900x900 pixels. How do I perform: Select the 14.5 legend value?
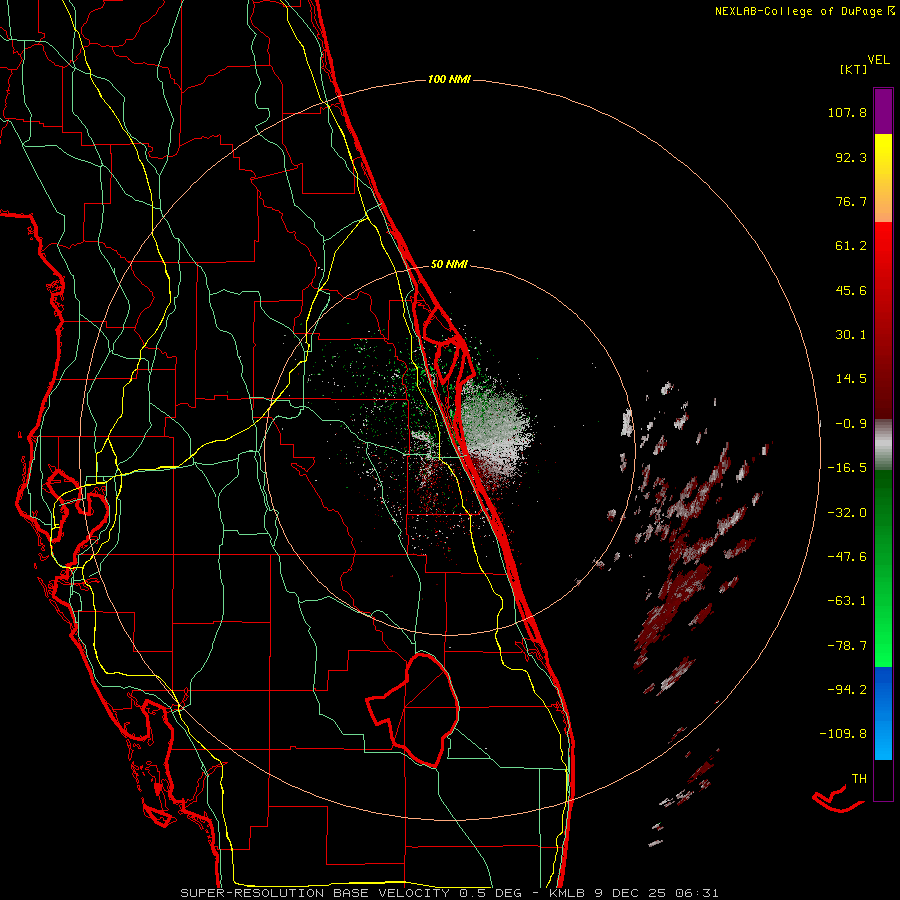pyautogui.click(x=851, y=379)
